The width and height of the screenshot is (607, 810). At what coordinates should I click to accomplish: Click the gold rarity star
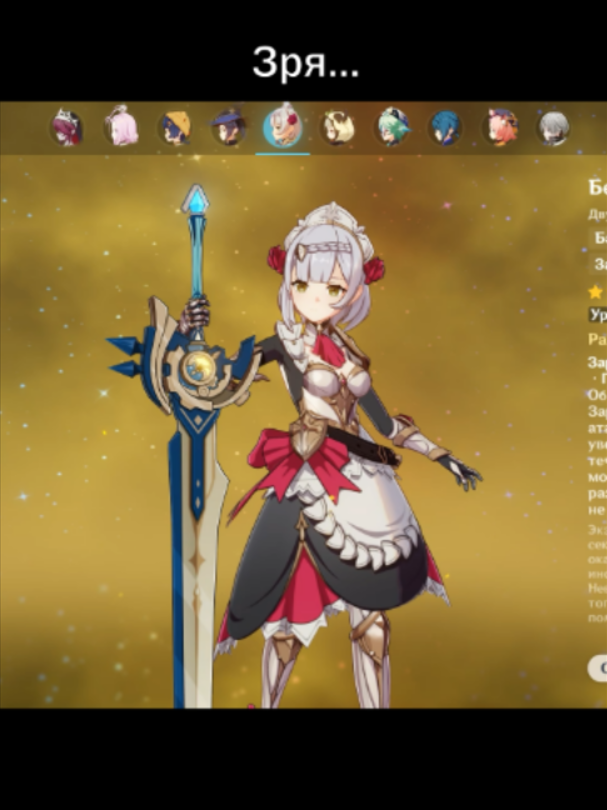pos(596,292)
